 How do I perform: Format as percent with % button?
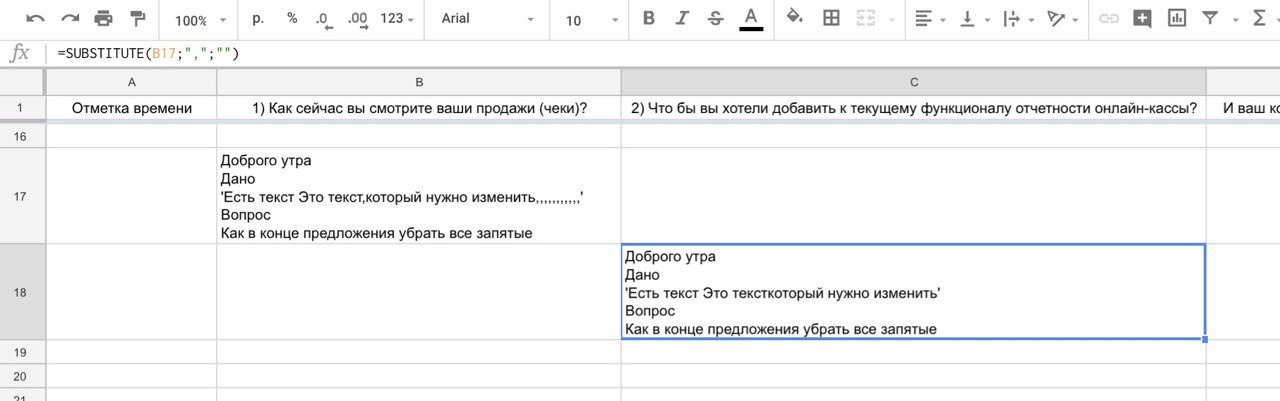292,18
